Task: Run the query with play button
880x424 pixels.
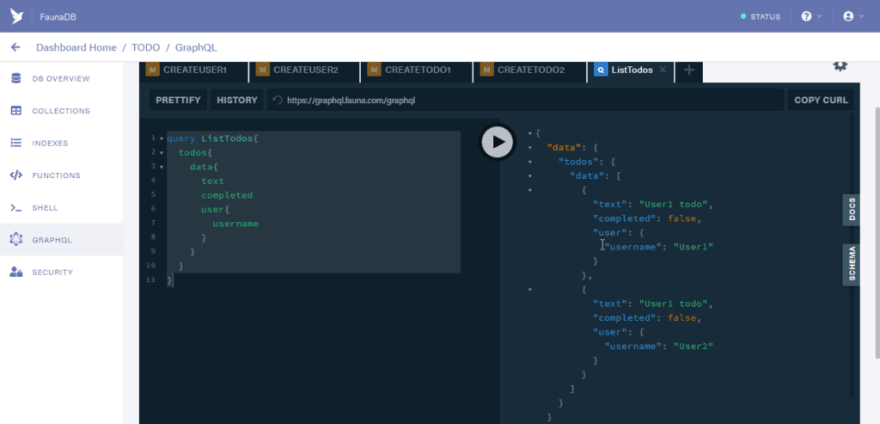Action: 497,142
